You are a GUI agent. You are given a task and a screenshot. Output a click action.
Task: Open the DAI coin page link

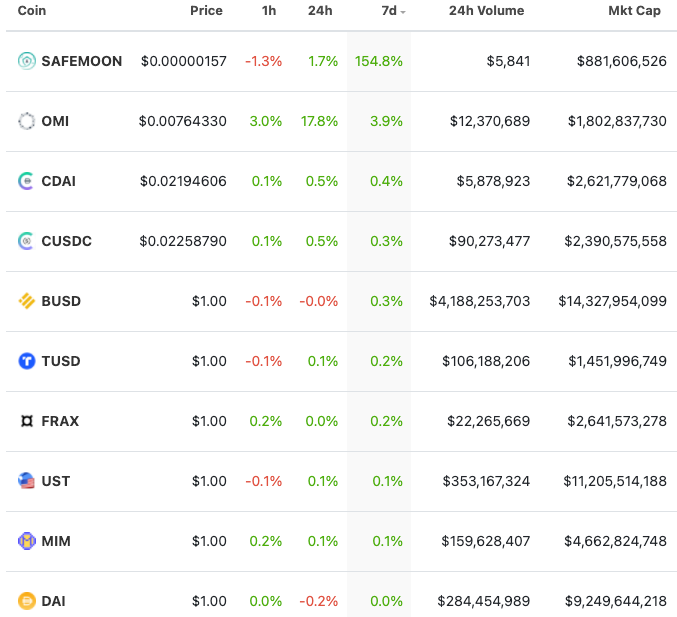[x=54, y=601]
